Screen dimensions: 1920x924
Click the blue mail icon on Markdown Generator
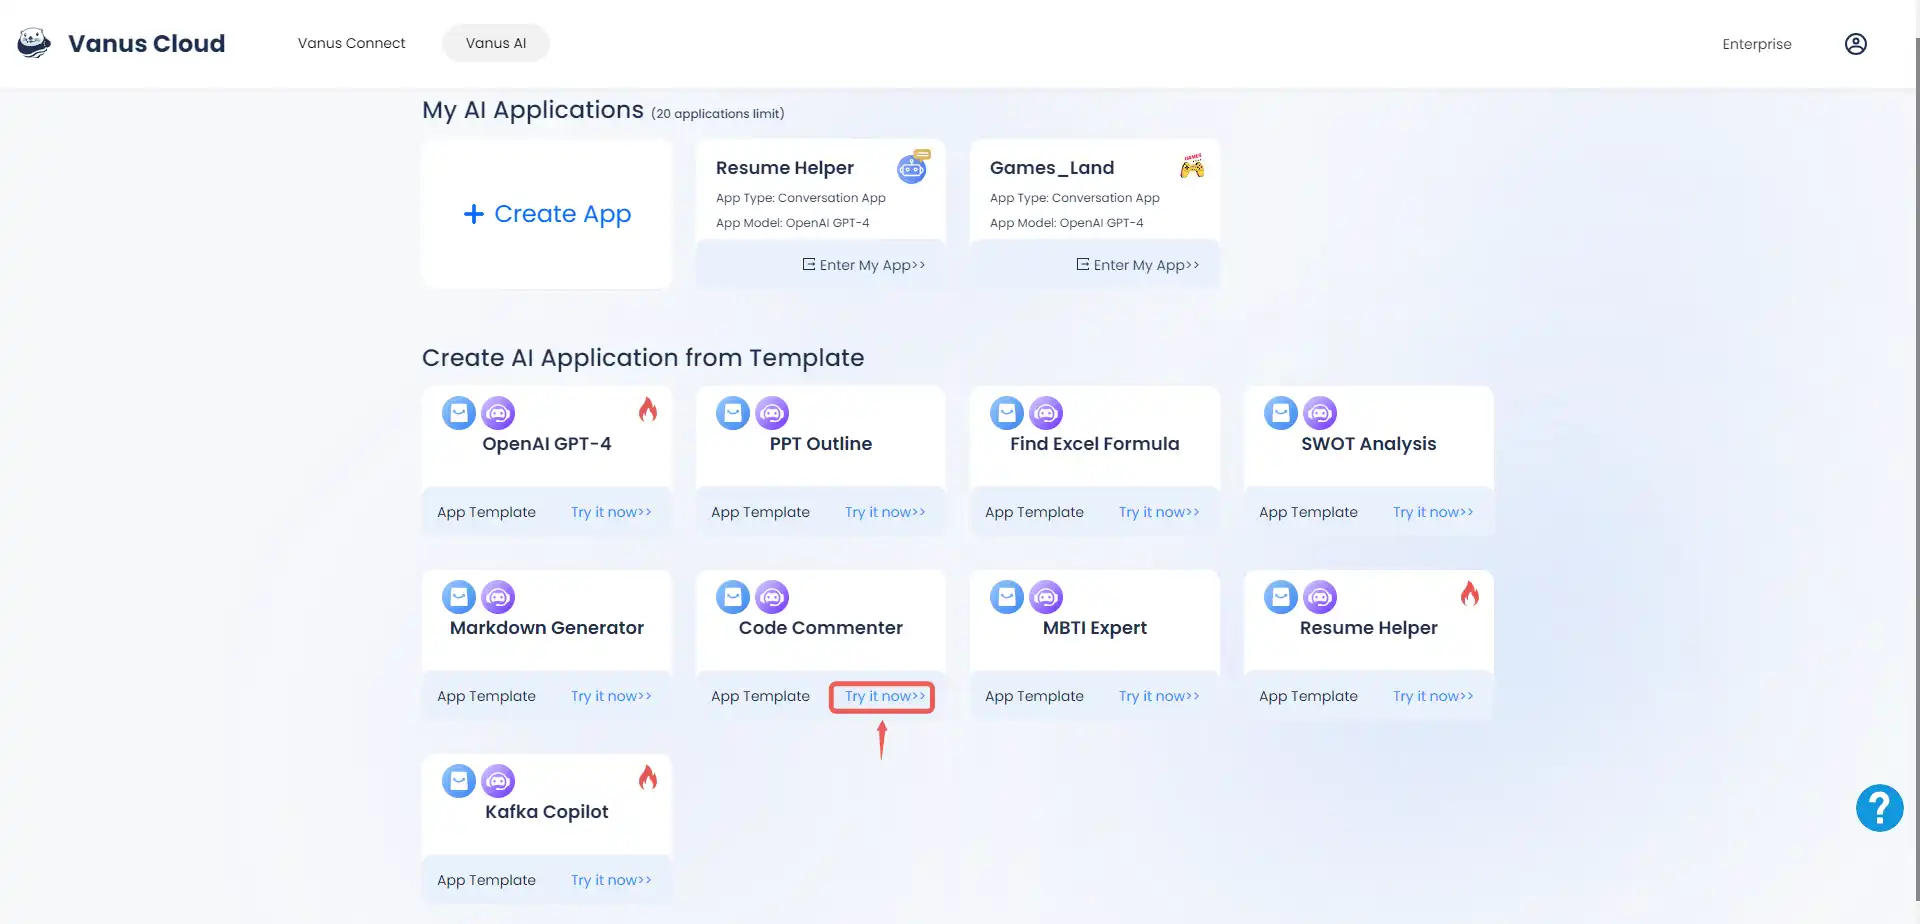(459, 597)
